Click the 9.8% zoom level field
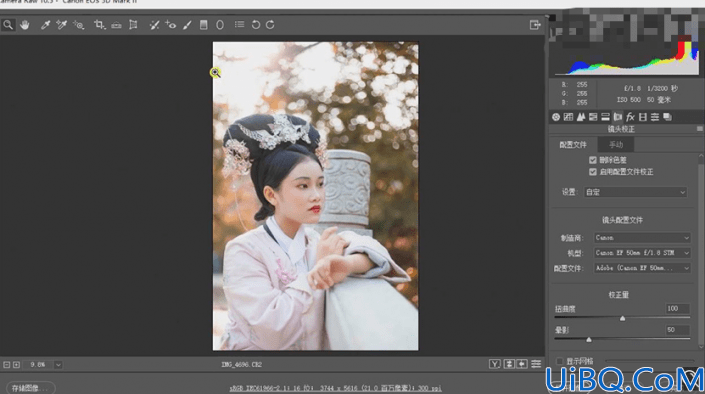The height and width of the screenshot is (394, 705). point(38,365)
